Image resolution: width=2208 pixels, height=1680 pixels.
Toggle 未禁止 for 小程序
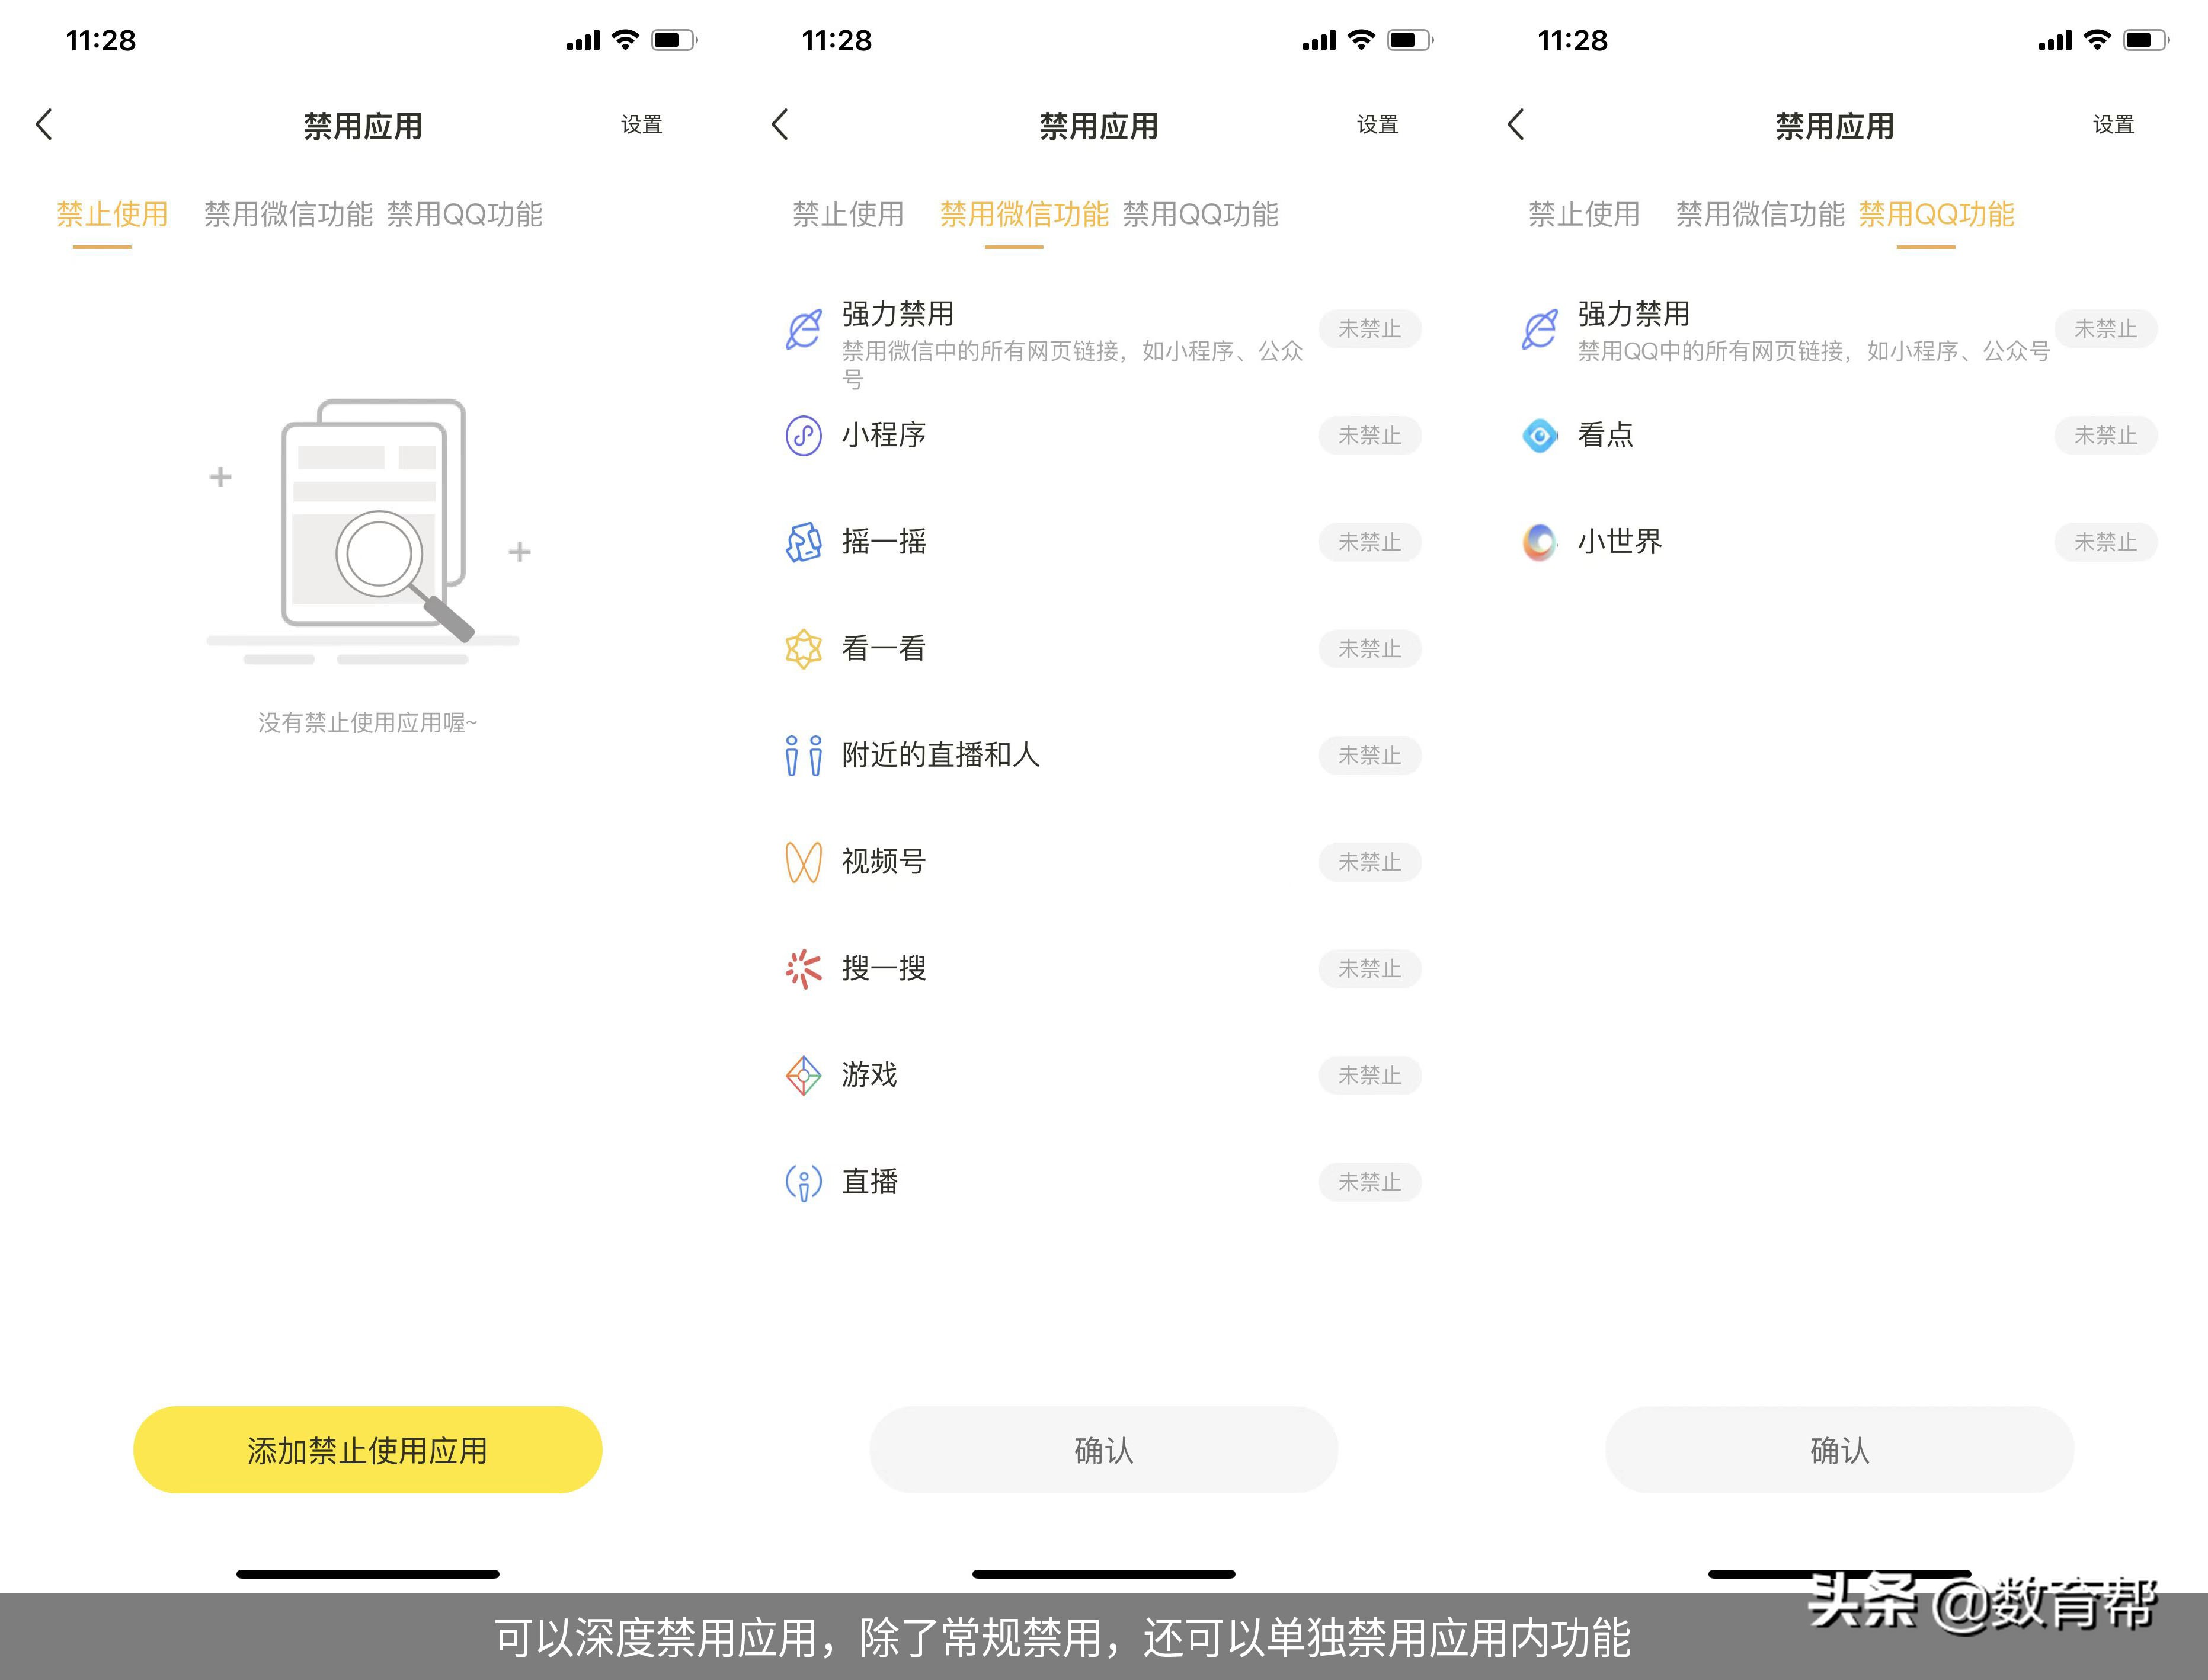1370,435
